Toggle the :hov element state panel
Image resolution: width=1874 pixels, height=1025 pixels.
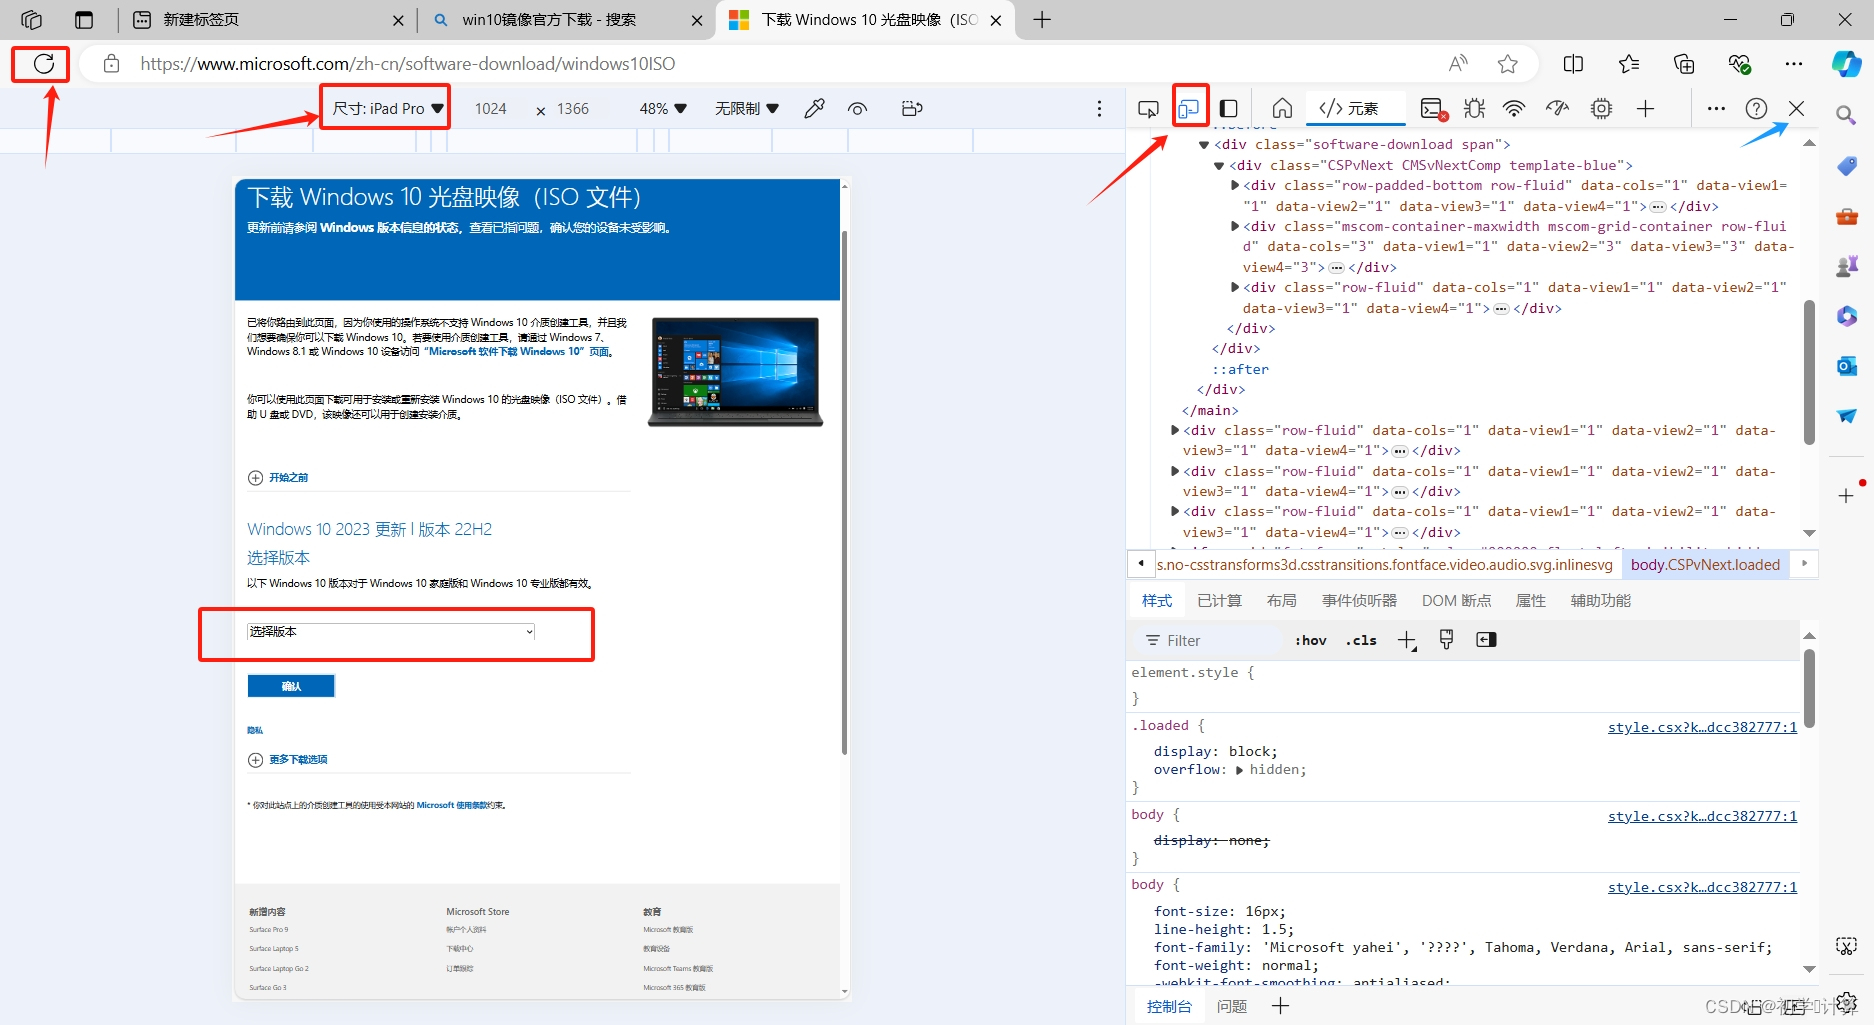(1310, 640)
